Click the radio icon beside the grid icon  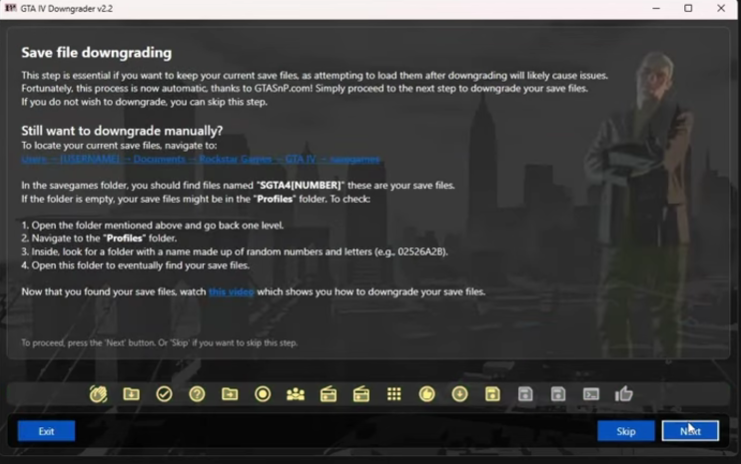362,394
